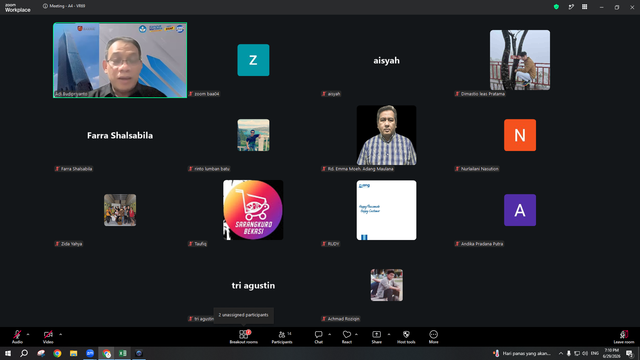Select Taufiq's Sarangkuro Bekasi logo

click(x=253, y=210)
